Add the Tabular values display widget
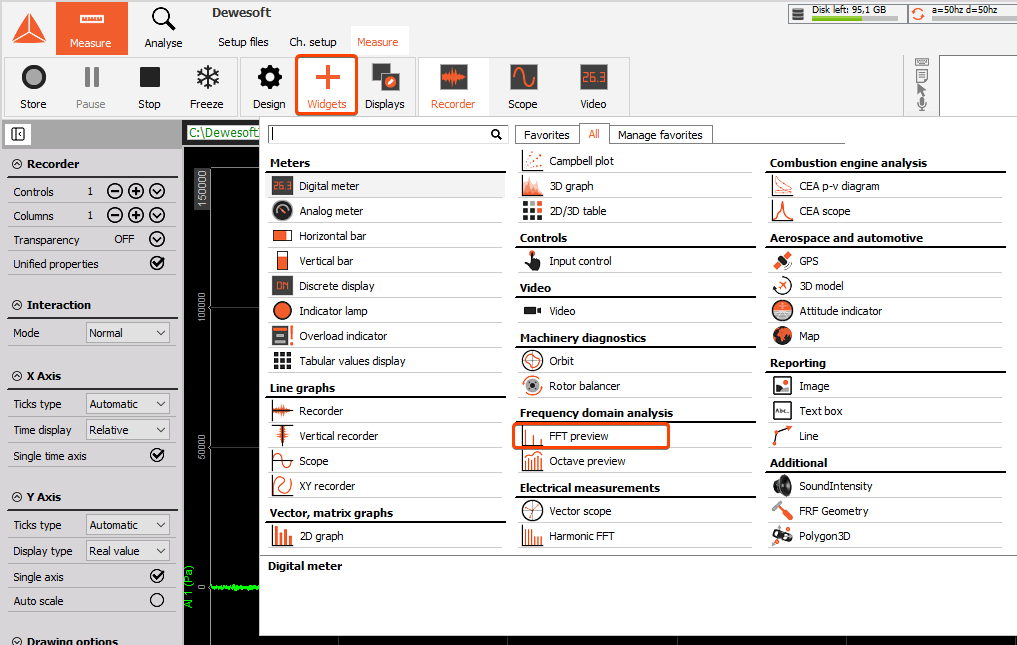 pyautogui.click(x=385, y=361)
